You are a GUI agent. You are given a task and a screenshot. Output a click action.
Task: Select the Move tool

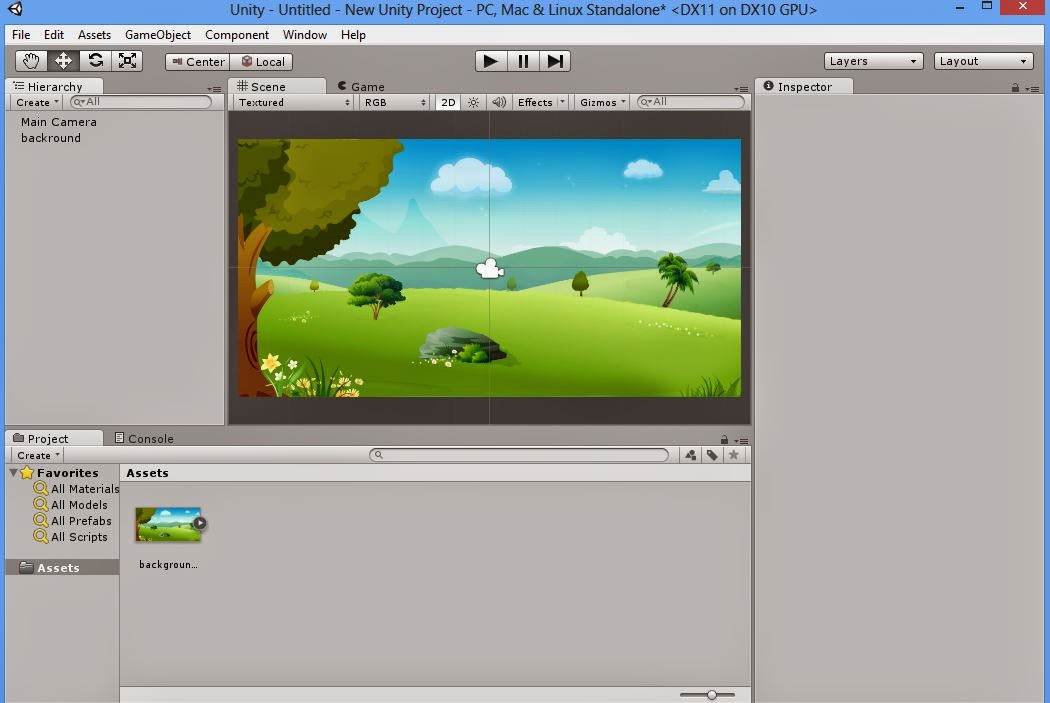coord(63,61)
